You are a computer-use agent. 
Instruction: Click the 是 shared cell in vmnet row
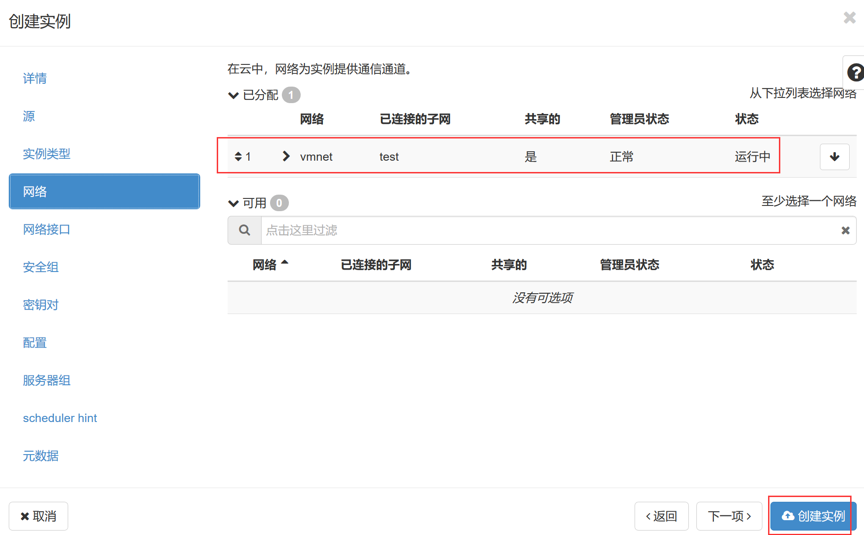531,156
